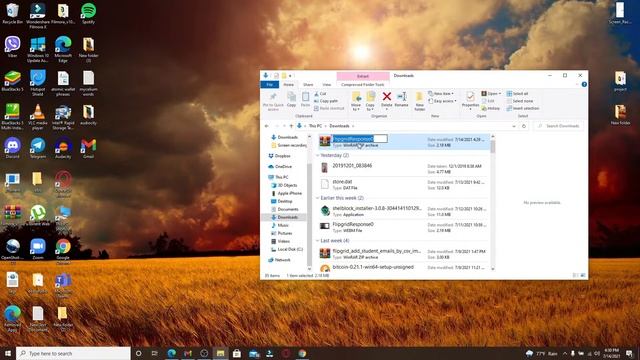Click the Windows Start button
The image size is (640, 360).
(8, 353)
